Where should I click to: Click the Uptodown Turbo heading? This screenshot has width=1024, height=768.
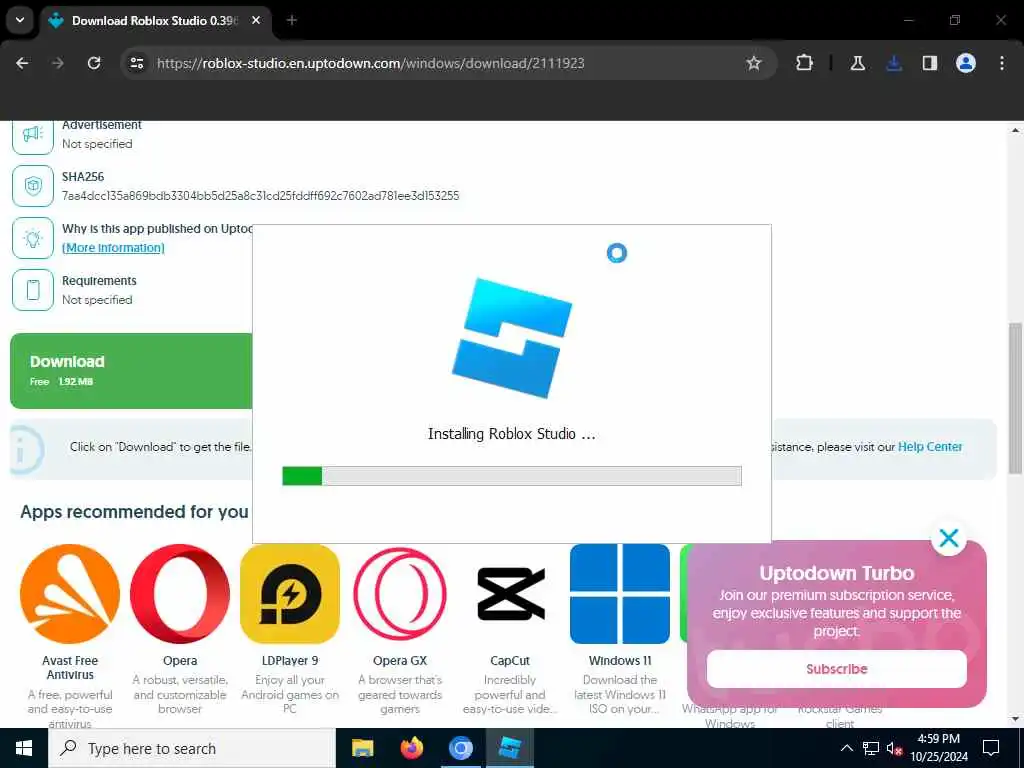point(837,573)
